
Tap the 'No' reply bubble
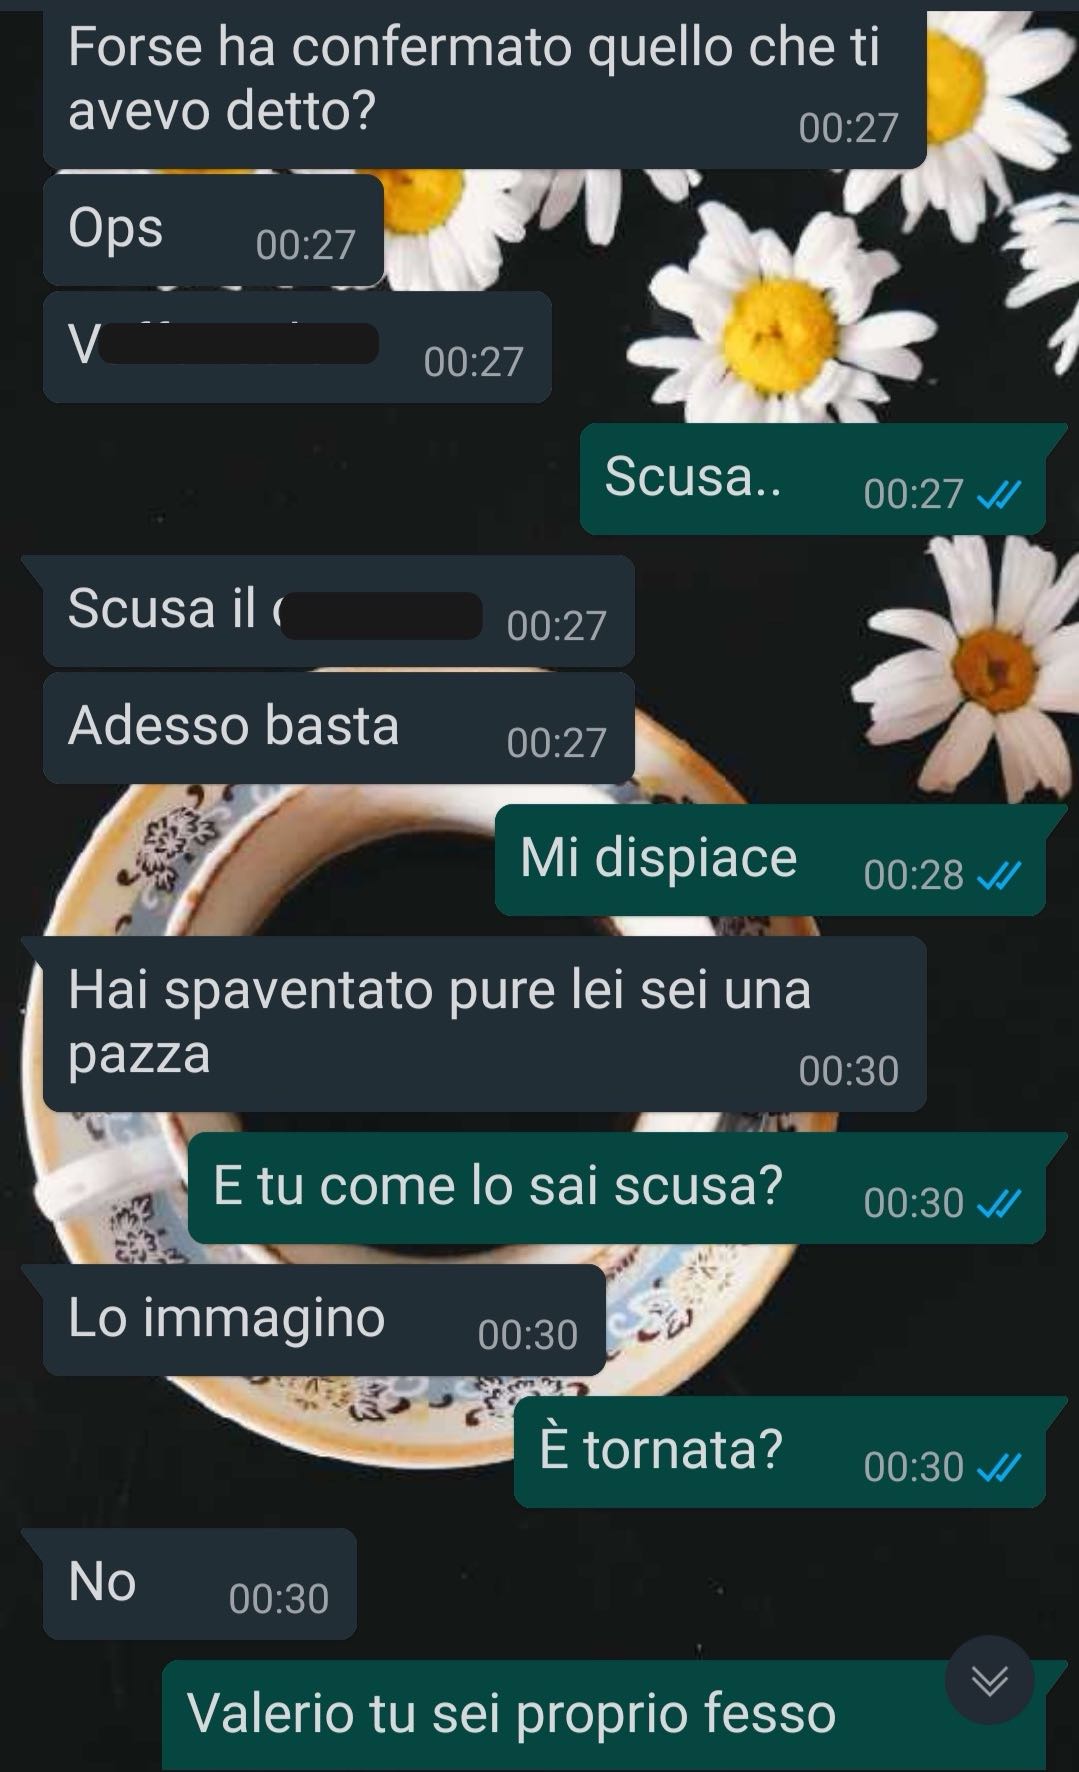pyautogui.click(x=199, y=1583)
